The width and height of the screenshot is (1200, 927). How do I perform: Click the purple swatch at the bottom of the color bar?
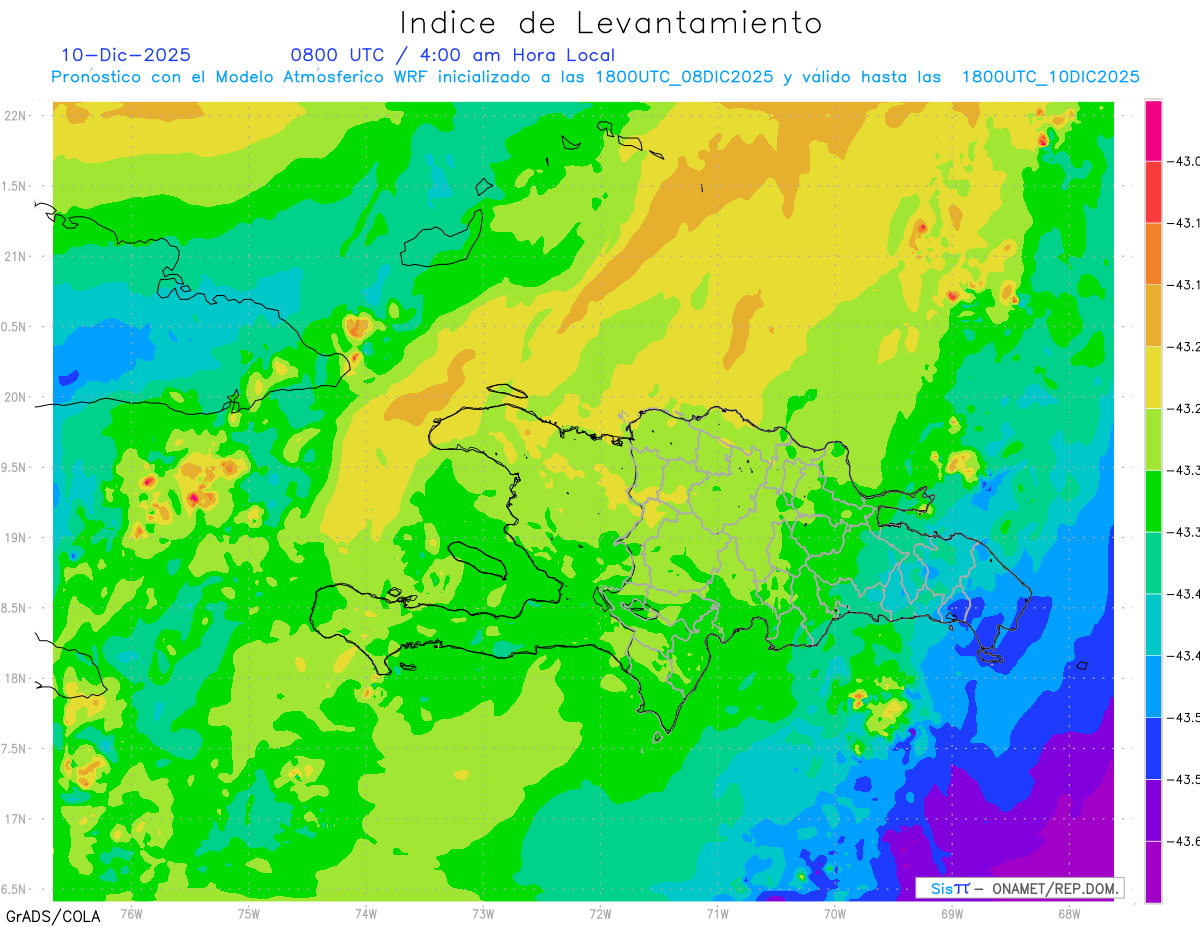click(1153, 871)
